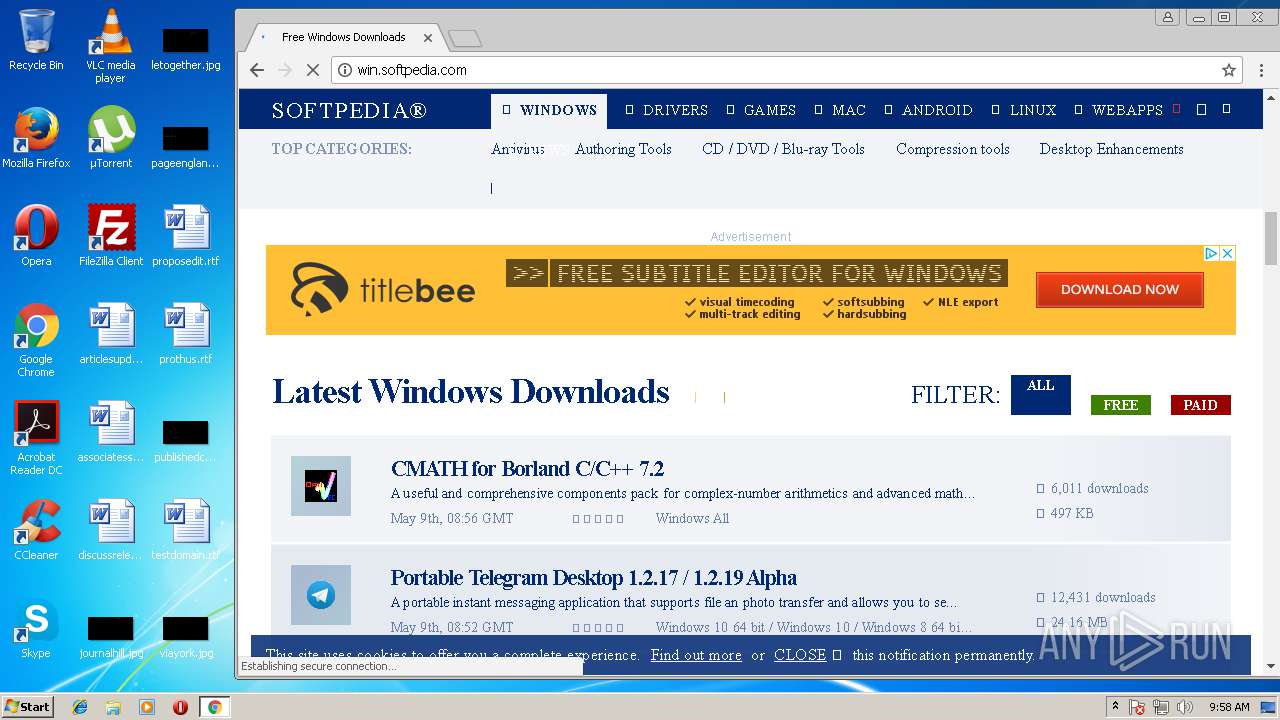Open the Start menu

point(27,707)
